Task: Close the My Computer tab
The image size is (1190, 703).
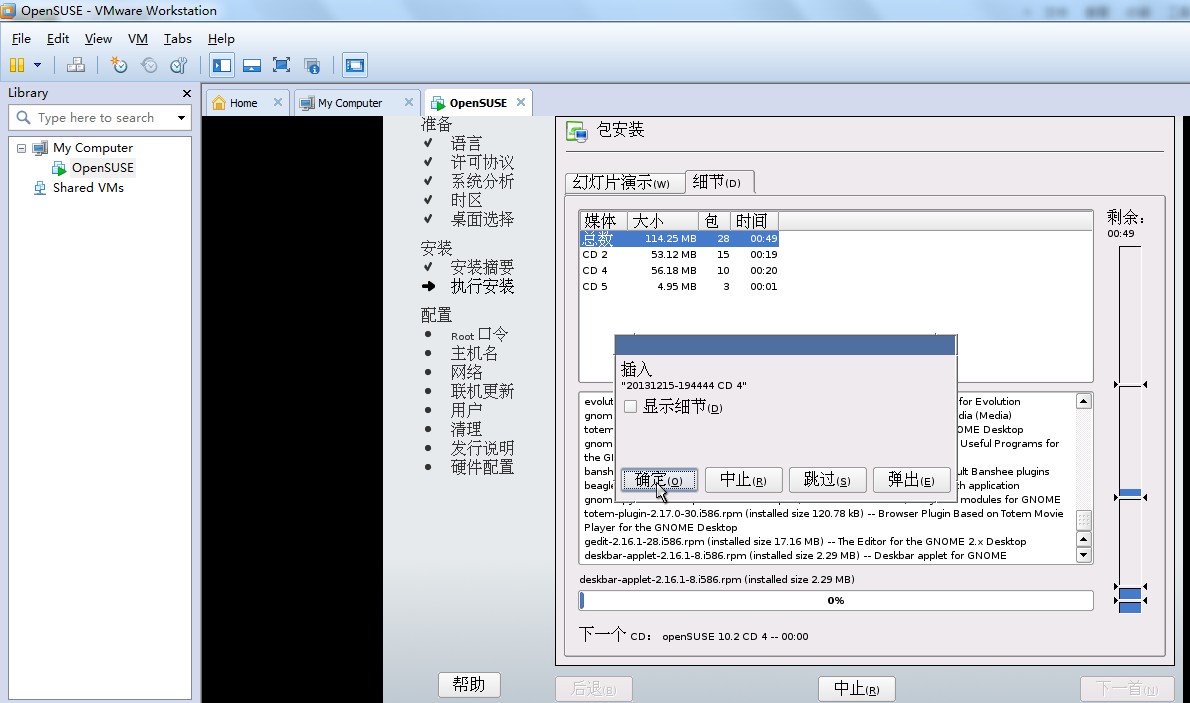Action: coord(409,102)
